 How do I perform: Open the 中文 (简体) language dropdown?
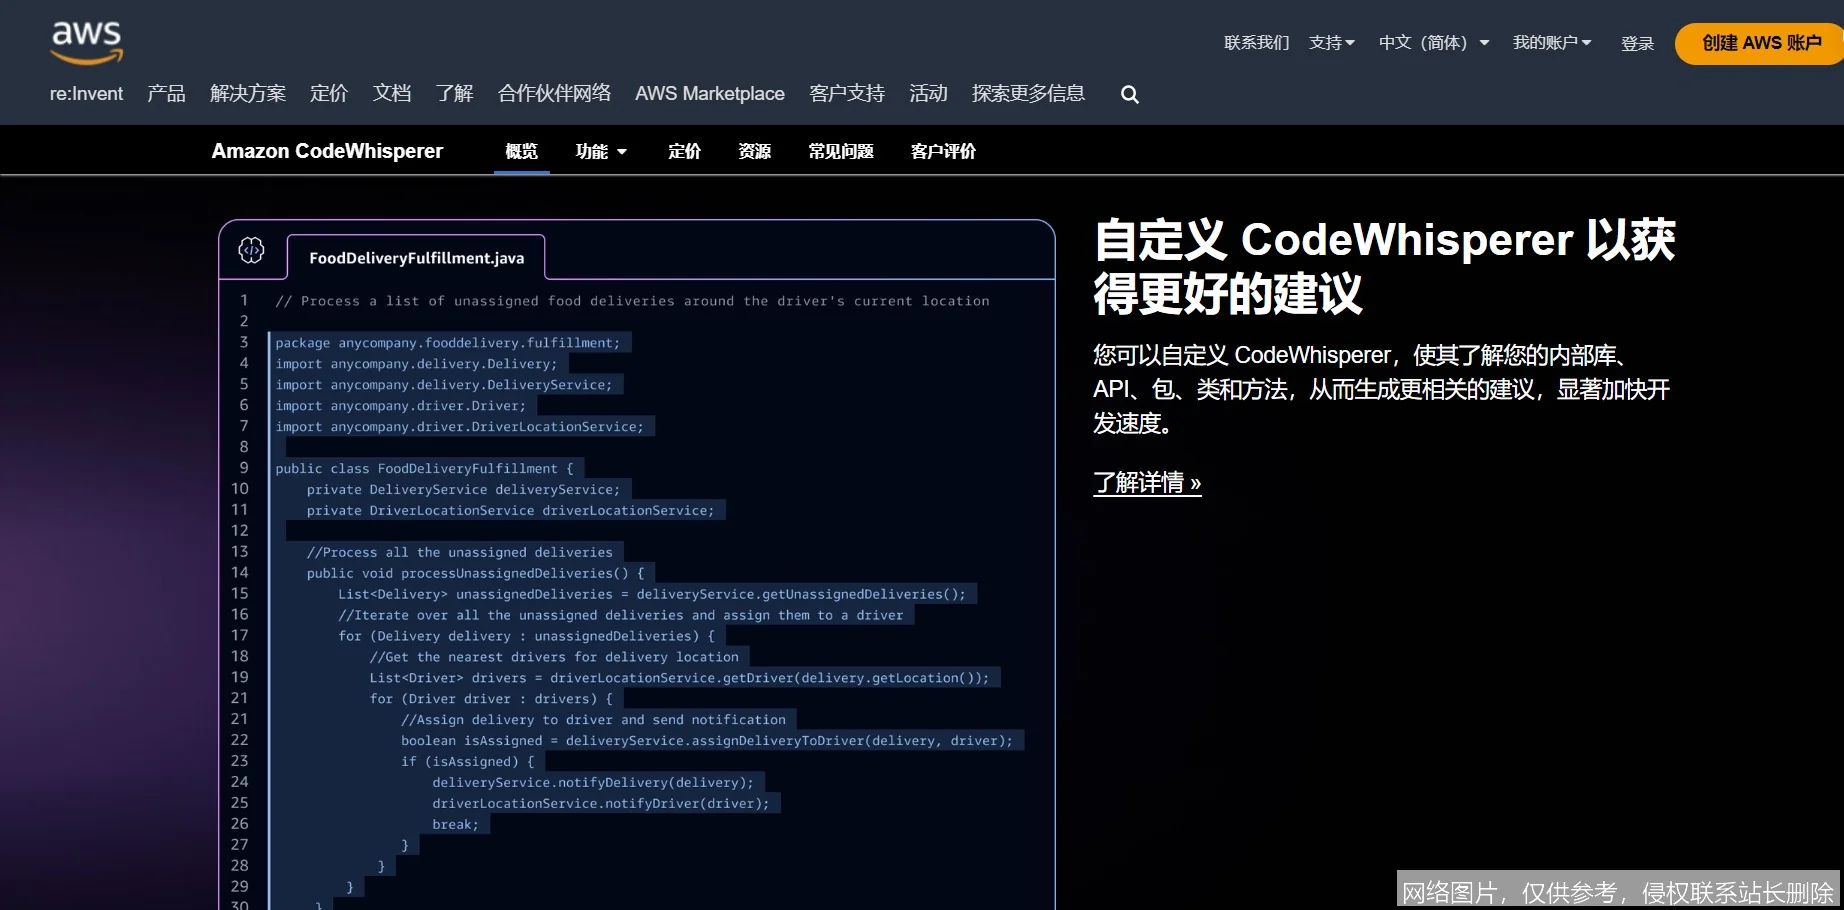tap(1434, 43)
